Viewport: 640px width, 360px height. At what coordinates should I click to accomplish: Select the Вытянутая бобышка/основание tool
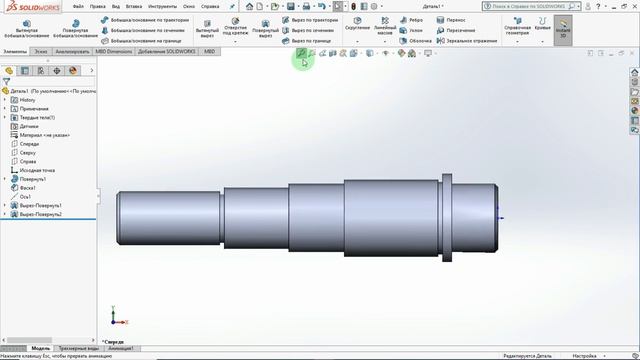click(27, 29)
